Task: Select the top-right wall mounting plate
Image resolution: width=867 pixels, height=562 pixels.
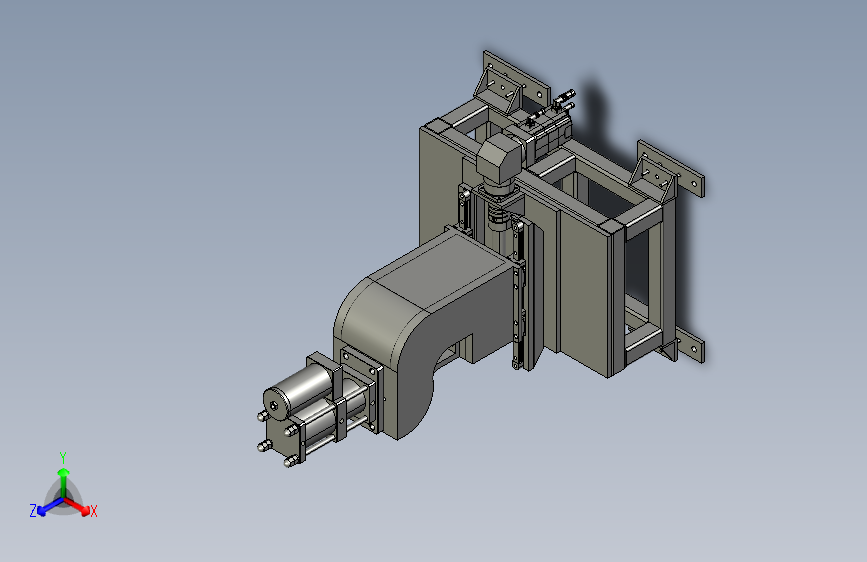Action: pyautogui.click(x=671, y=168)
